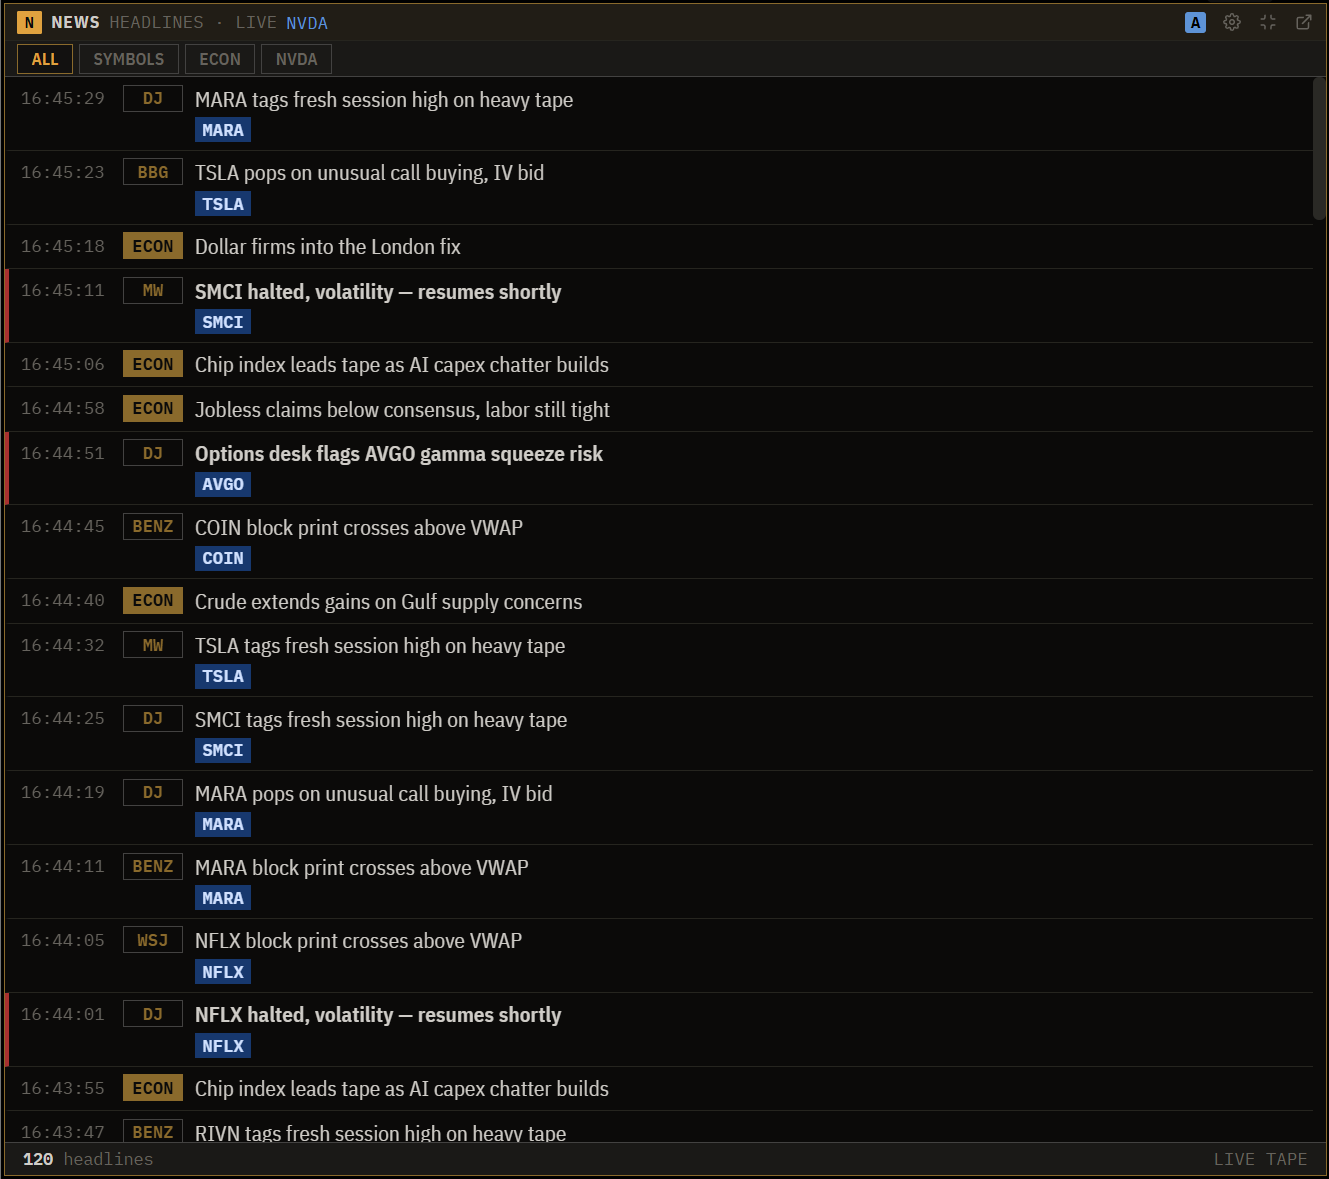
Task: Open headline "COIN block print crosses above VWAP"
Action: tap(359, 528)
